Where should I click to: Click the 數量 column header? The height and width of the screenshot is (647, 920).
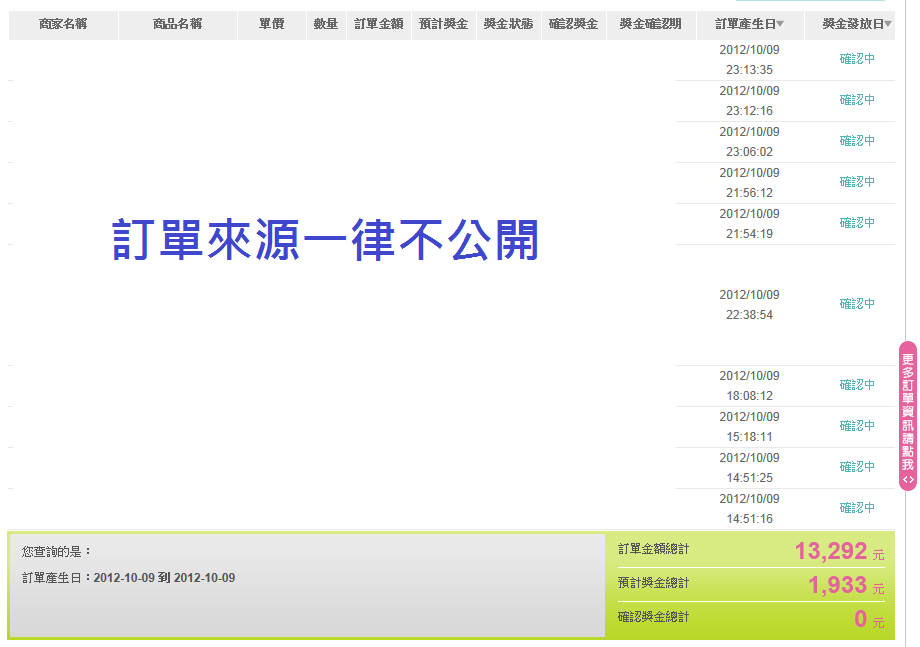tap(326, 24)
